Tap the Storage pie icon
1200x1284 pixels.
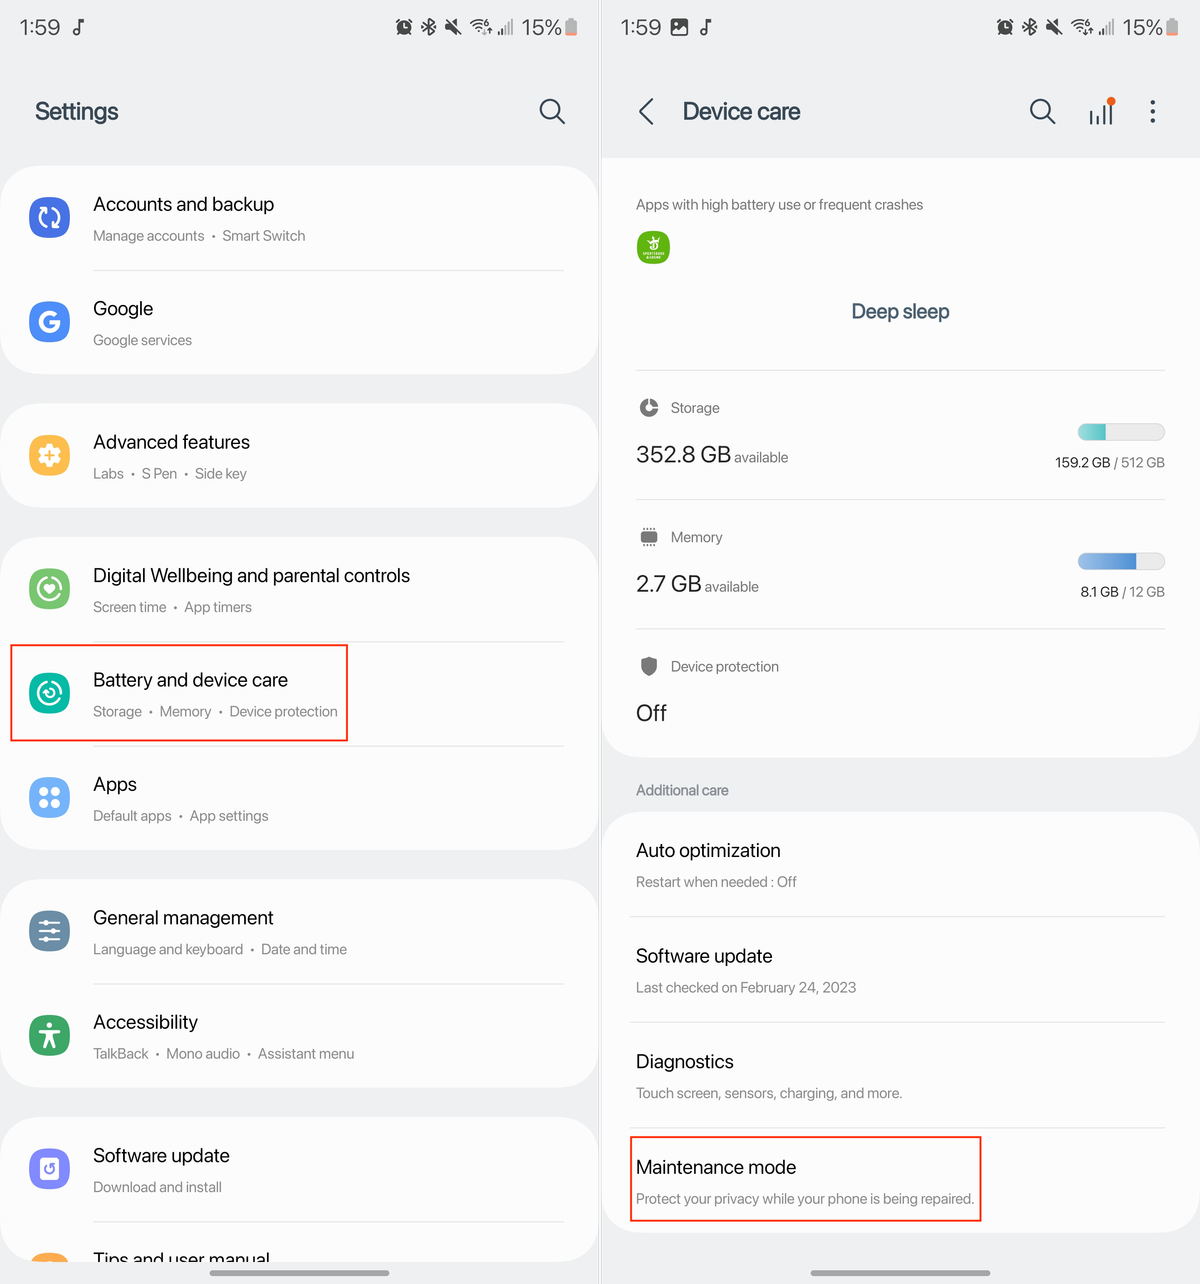coord(649,407)
